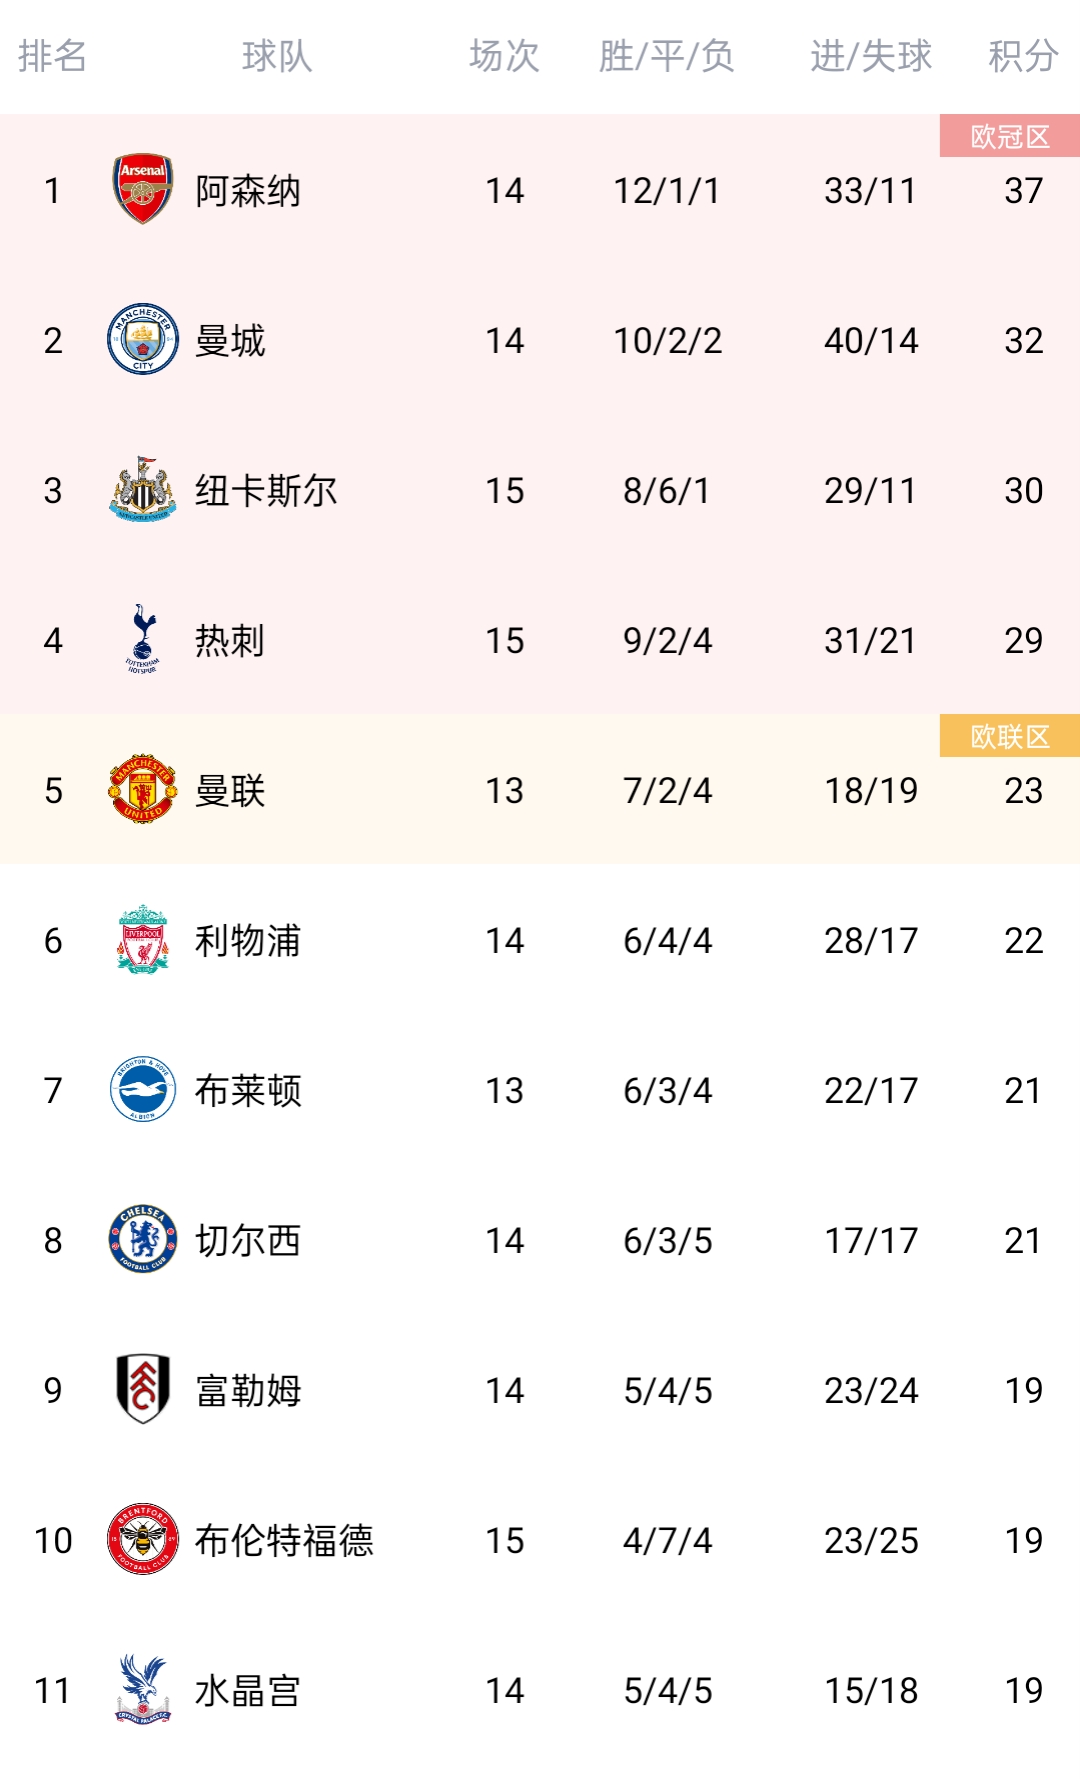Open the 布伦特福德 team name
The width and height of the screenshot is (1080, 1779).
pos(284,1540)
